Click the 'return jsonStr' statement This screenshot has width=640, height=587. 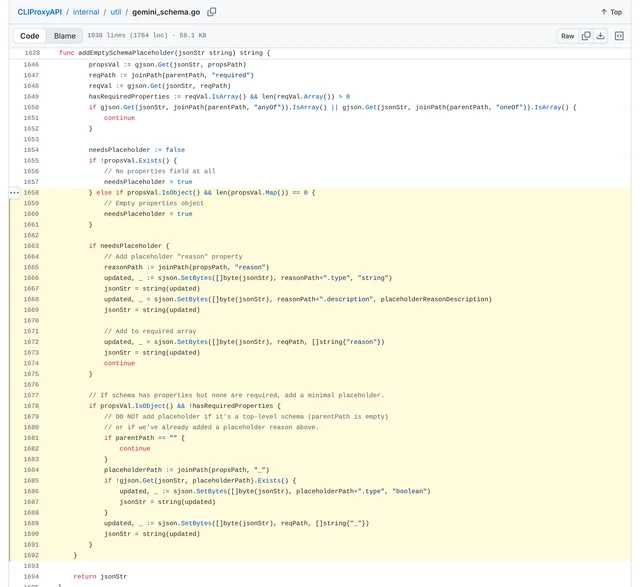coord(100,576)
